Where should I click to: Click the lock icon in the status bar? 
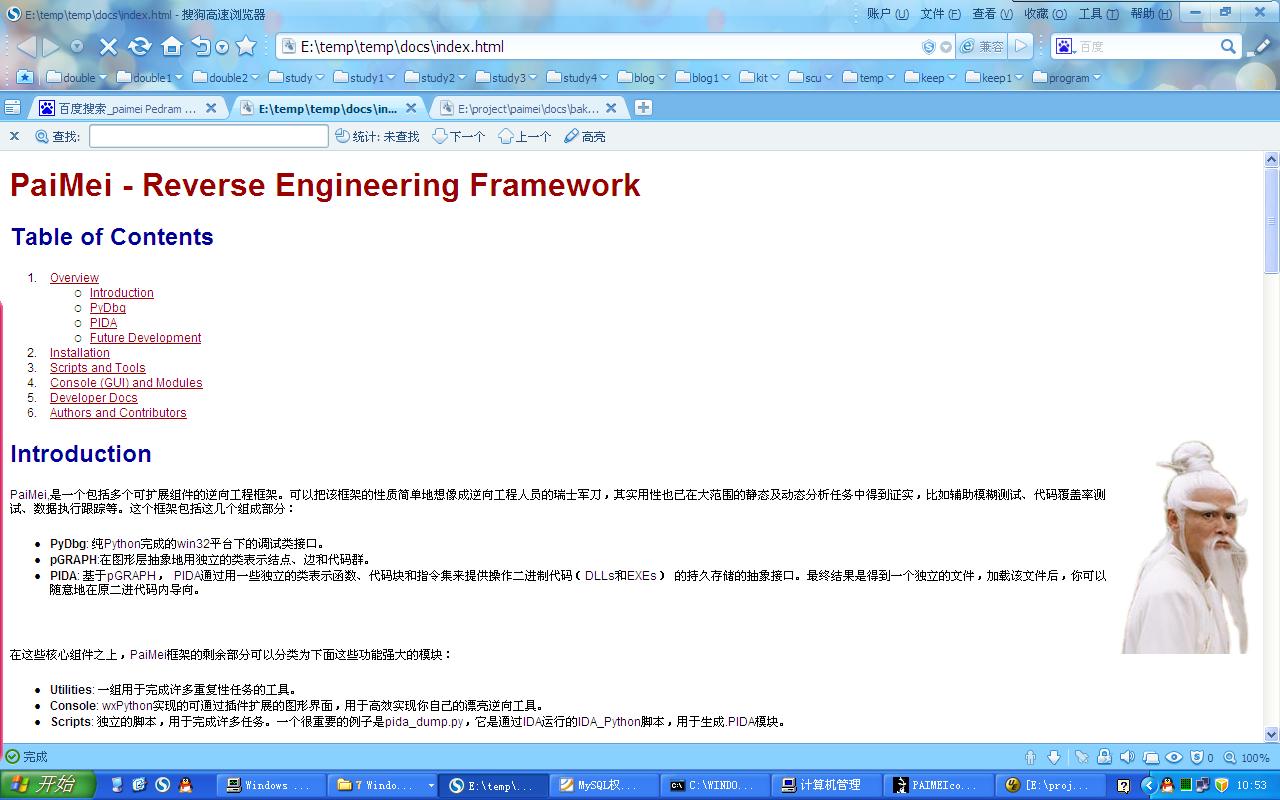(x=1104, y=757)
